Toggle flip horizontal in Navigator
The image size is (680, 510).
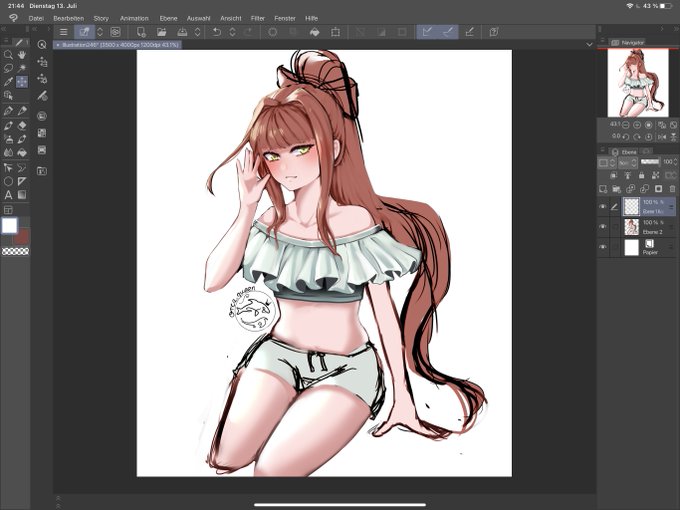(x=662, y=137)
